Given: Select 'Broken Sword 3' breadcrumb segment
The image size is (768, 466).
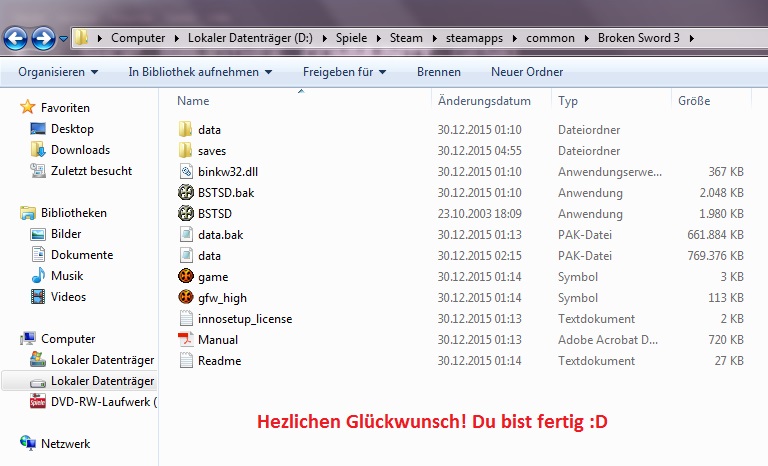Looking at the screenshot, I should [x=639, y=38].
